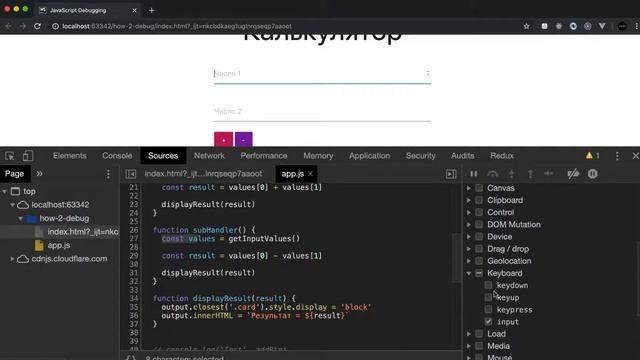Click line number 29 in gutter
The image size is (640, 360).
coord(133,256)
